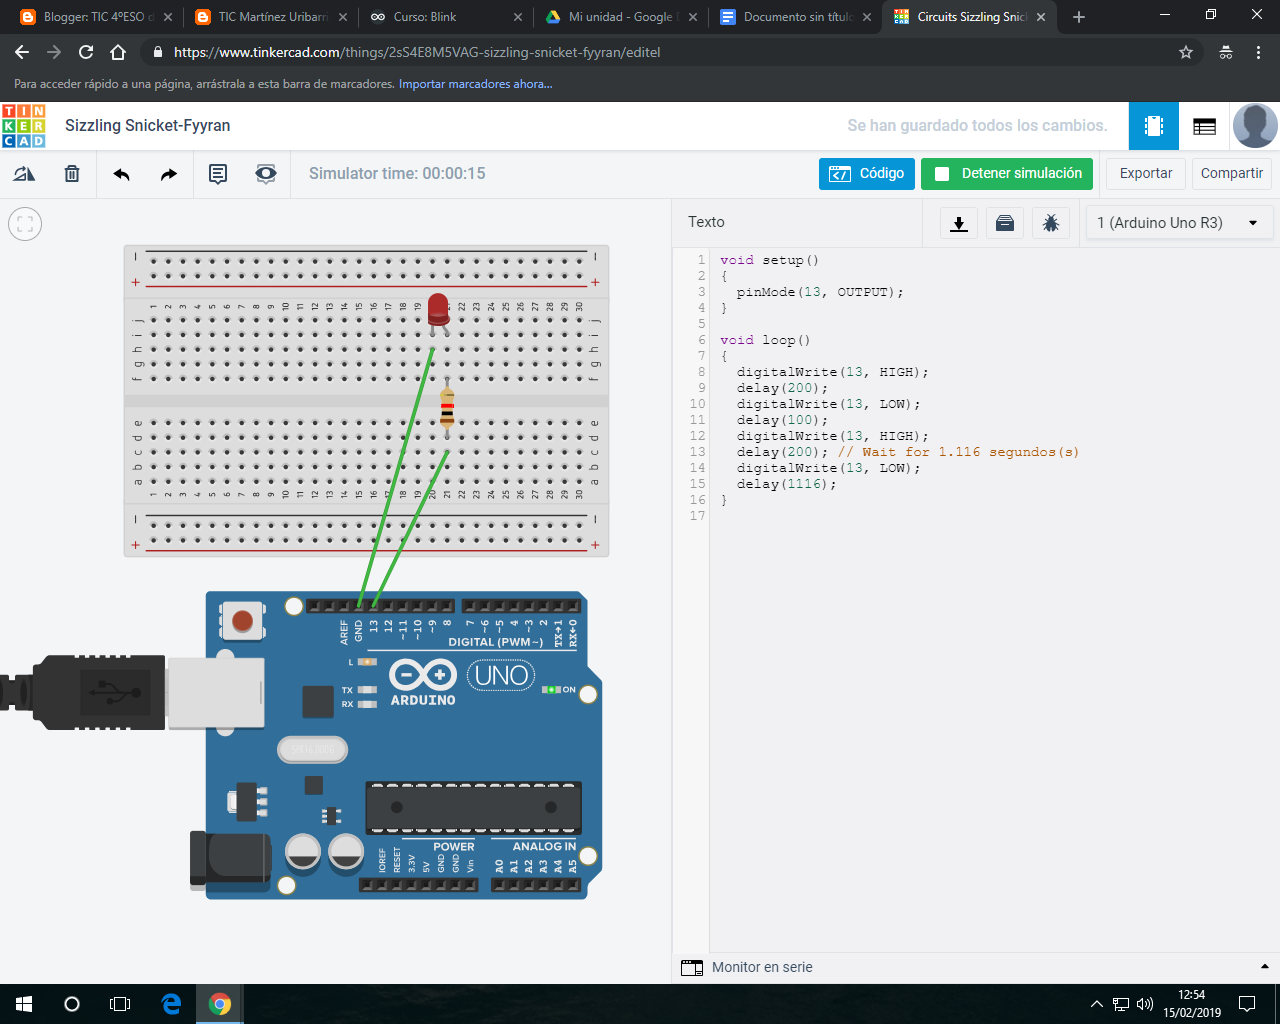Switch to TIC Martínez Uribarri tab
1280x1024 pixels.
tap(272, 17)
